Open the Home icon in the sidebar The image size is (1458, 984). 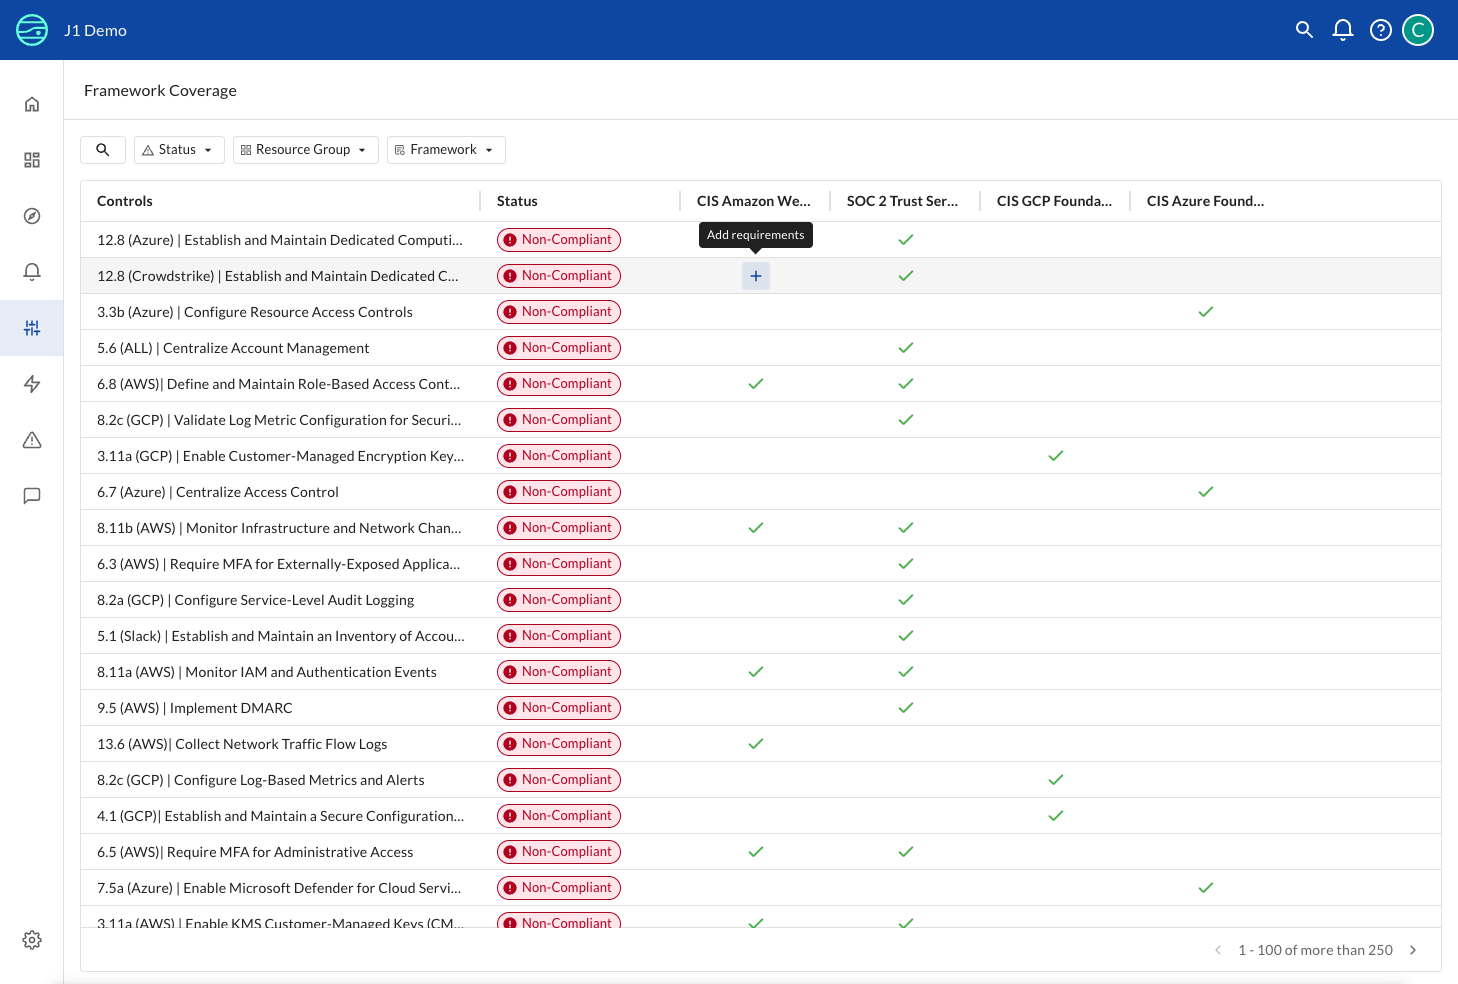pyautogui.click(x=32, y=104)
